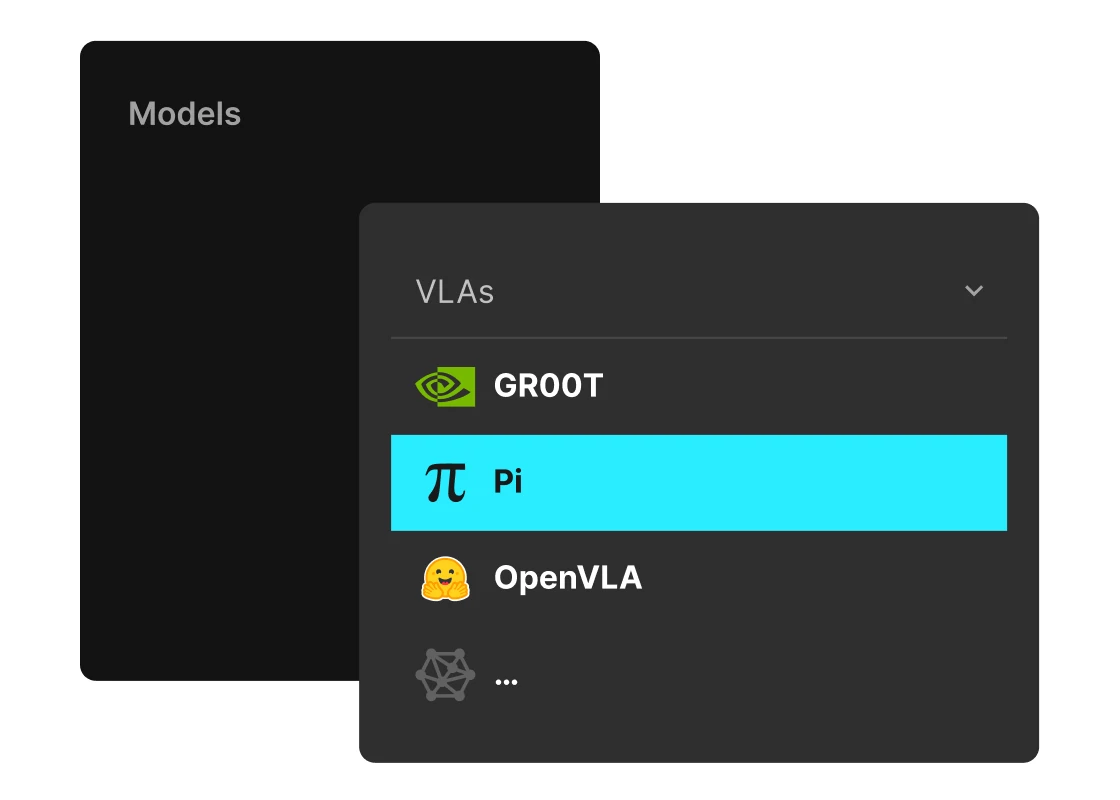This screenshot has width=1120, height=800.
Task: Click the black Pi symbol icon
Action: [445, 483]
